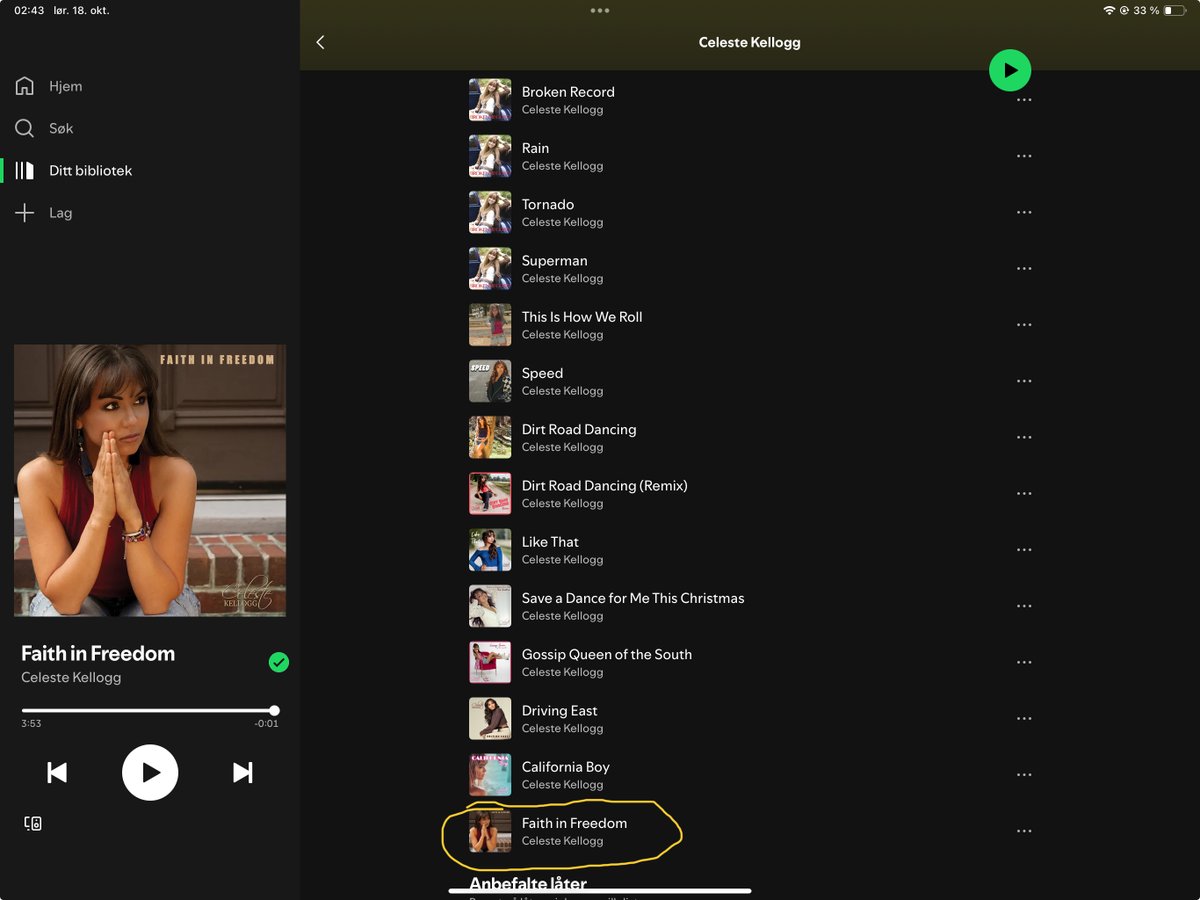Tap the 02:43 clock in status bar

(x=28, y=10)
